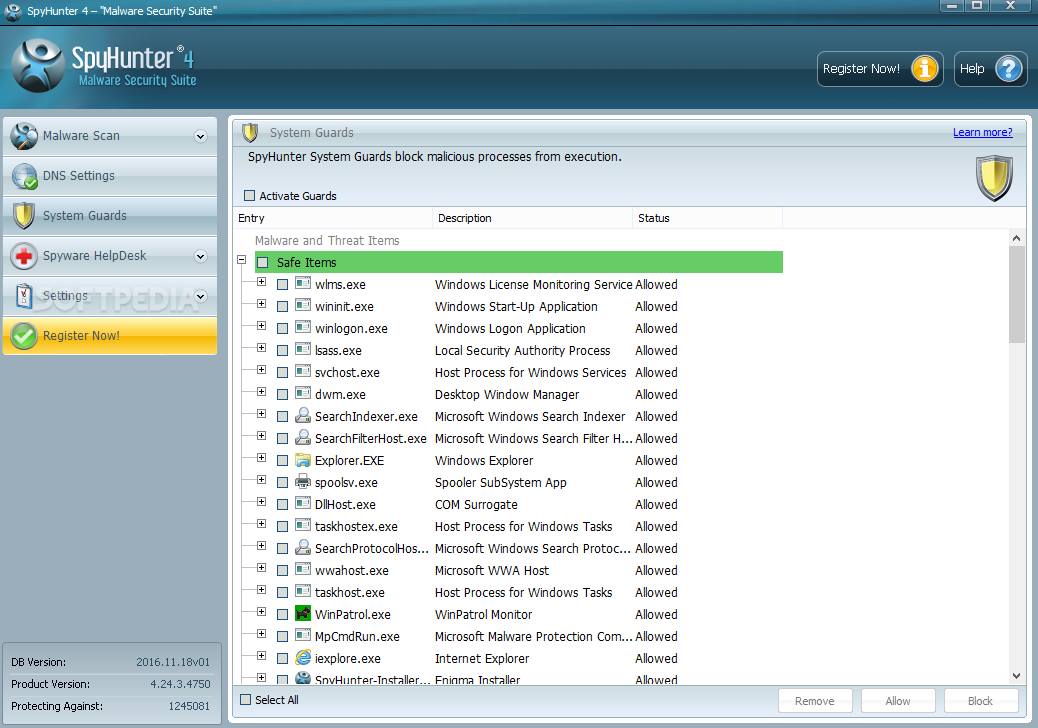1038x728 pixels.
Task: Click the Allow button
Action: pyautogui.click(x=898, y=701)
